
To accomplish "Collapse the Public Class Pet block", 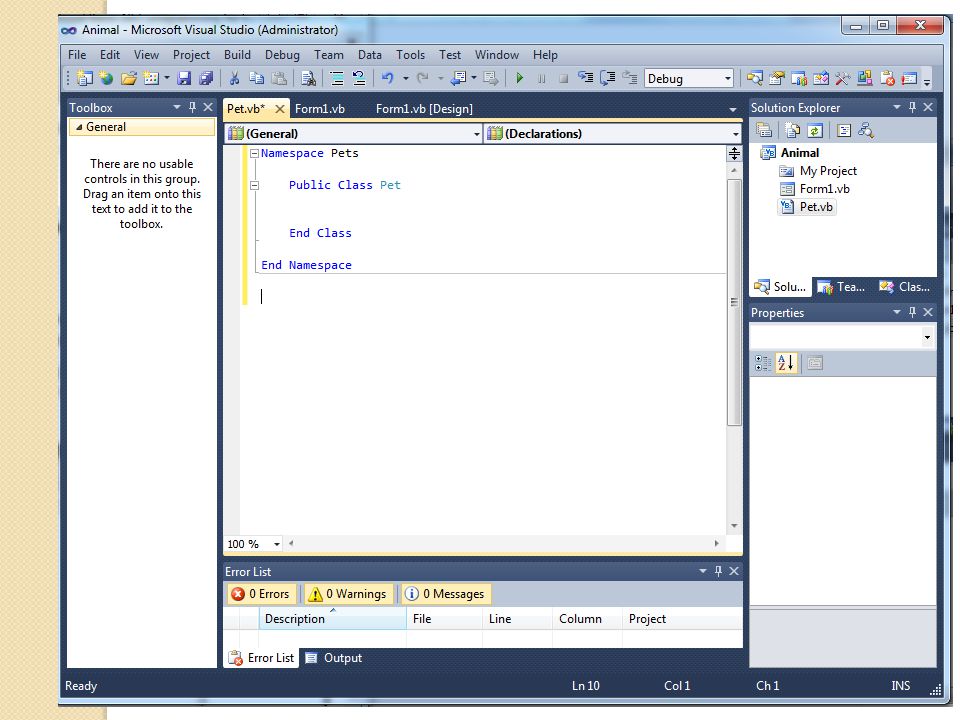I will (254, 186).
